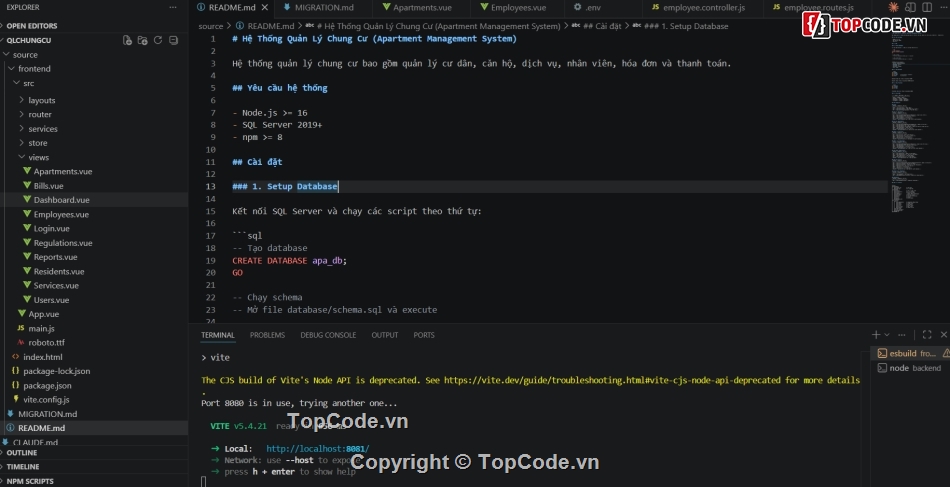Maximize the terminal panel size
Viewport: 950px width, 487px height.
[927, 334]
